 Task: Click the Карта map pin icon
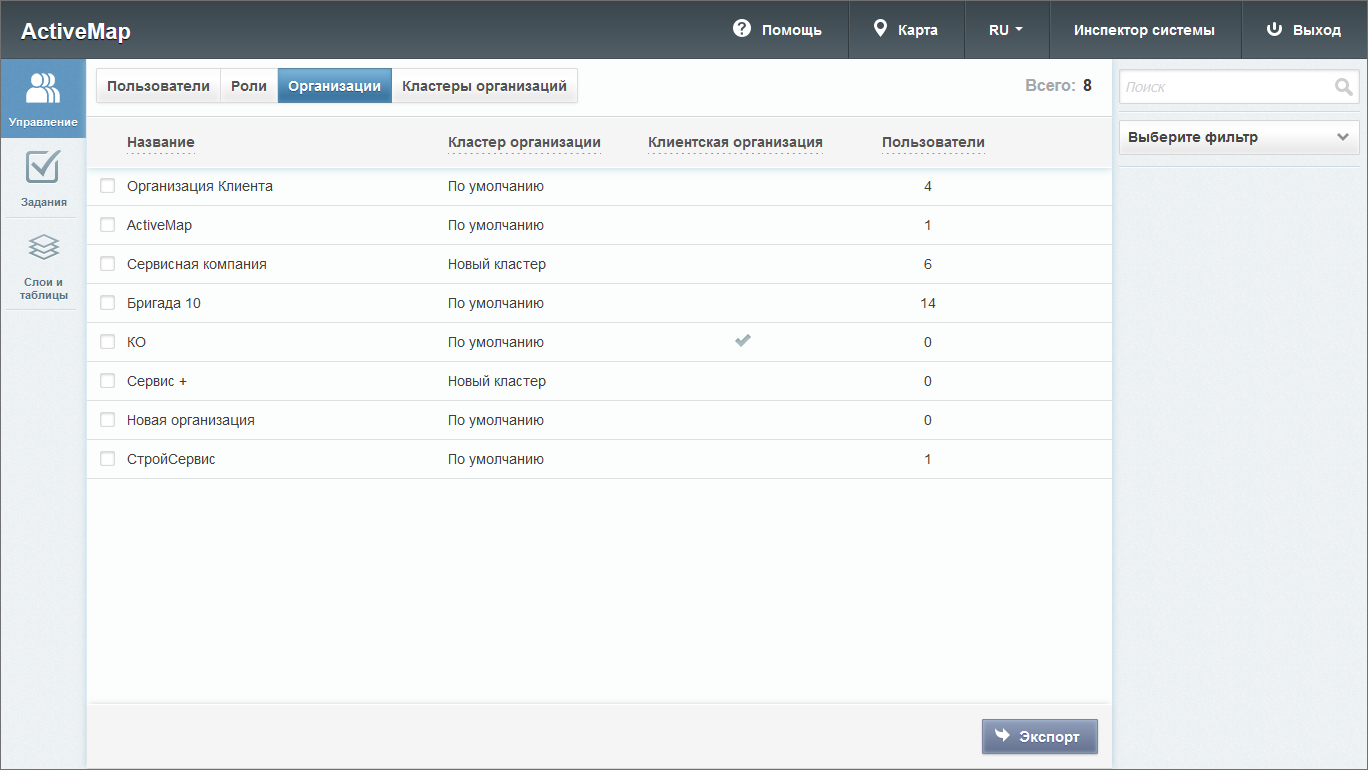[880, 29]
